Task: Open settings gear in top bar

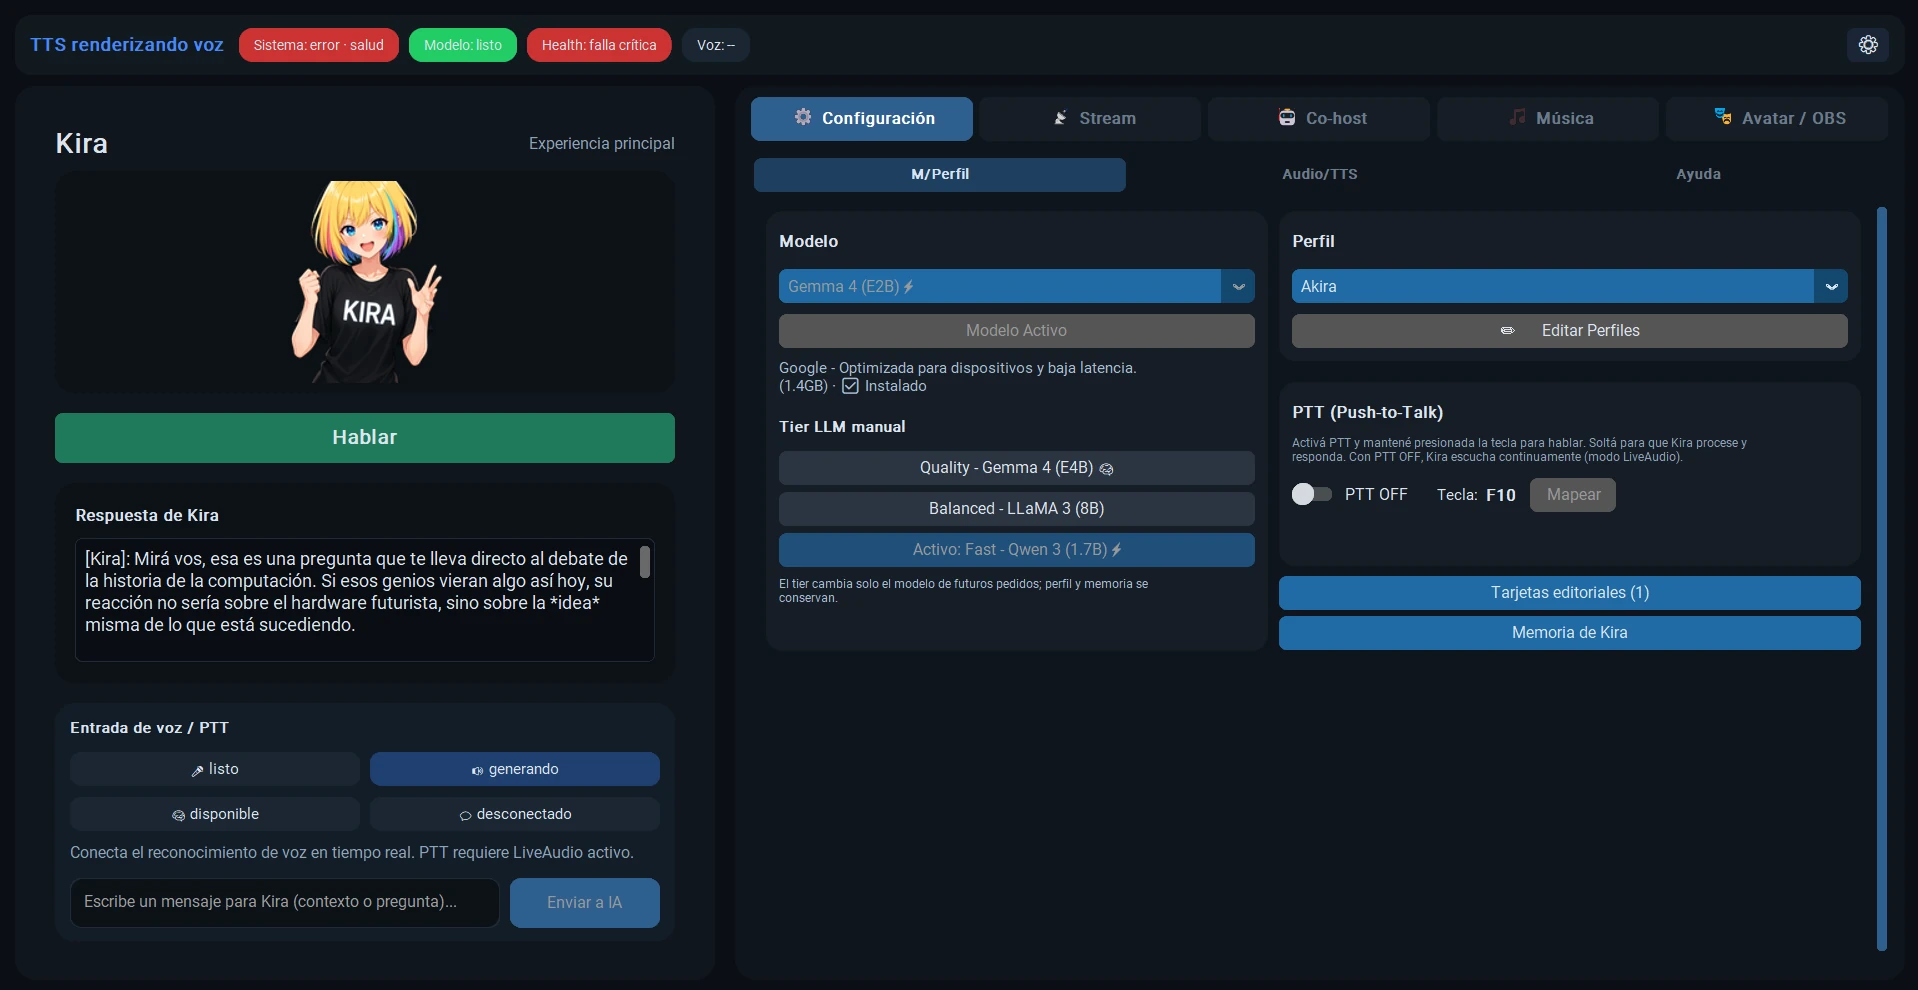Action: tap(1867, 45)
